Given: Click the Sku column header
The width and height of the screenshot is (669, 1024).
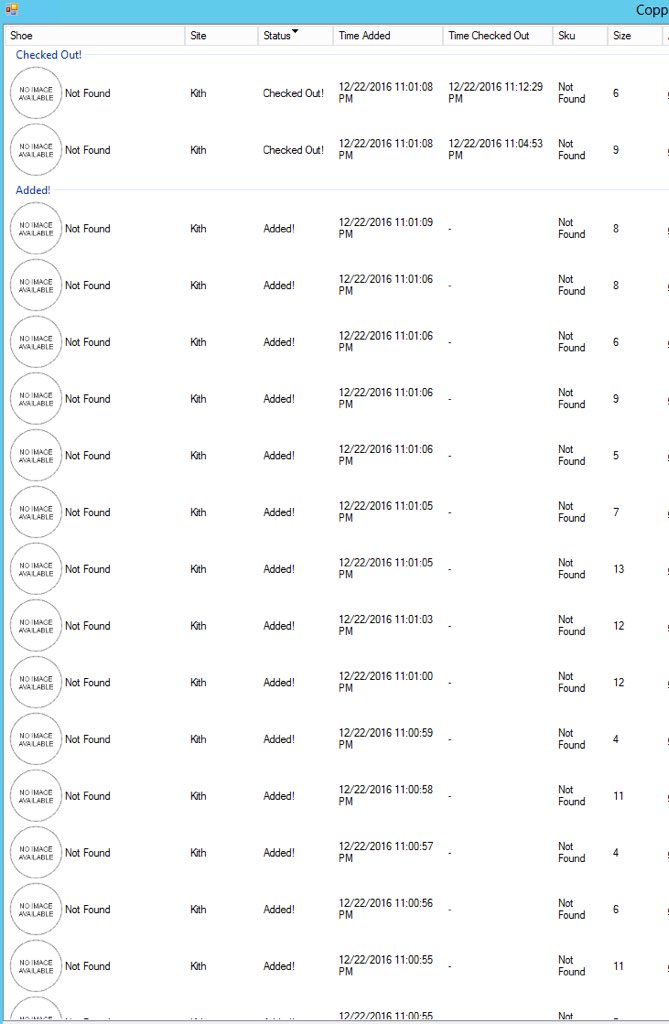Looking at the screenshot, I should (x=579, y=36).
